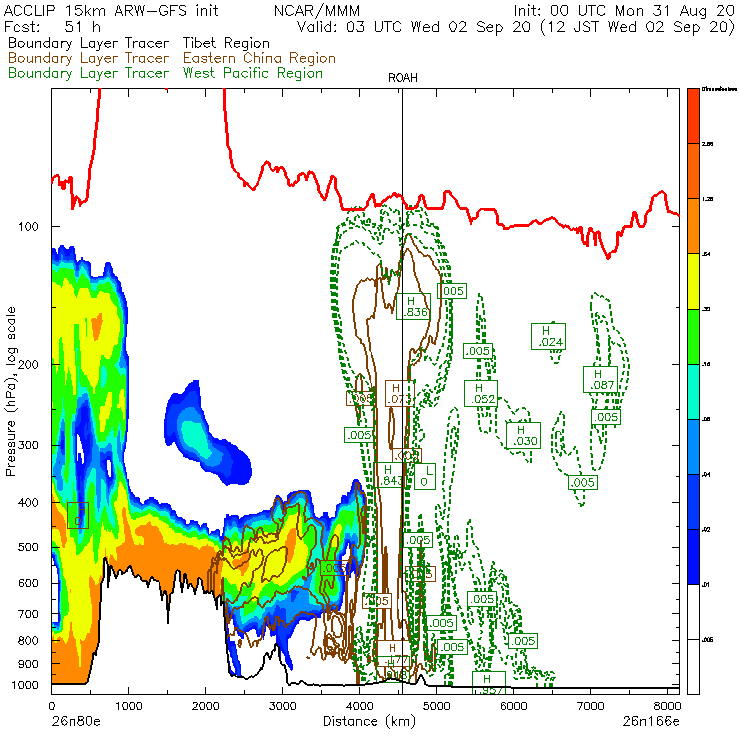Click the 400 hPa pressure tick label
This screenshot has width=740, height=740.
28,503
